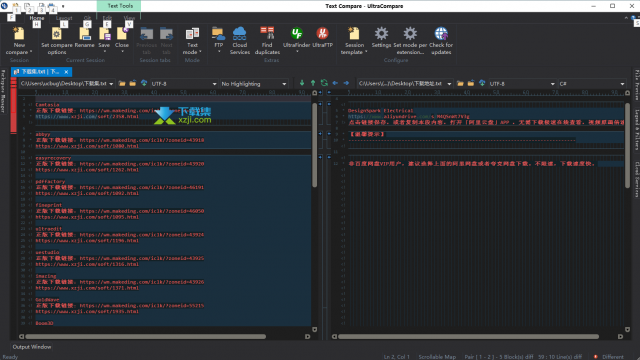The width and height of the screenshot is (640, 360).
Task: Click the New compare session icon
Action: pos(19,34)
